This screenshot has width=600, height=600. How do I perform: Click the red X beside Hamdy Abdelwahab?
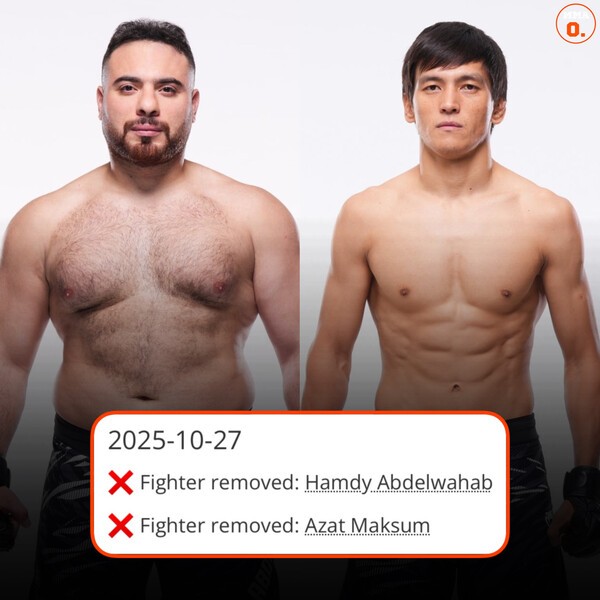click(x=121, y=483)
